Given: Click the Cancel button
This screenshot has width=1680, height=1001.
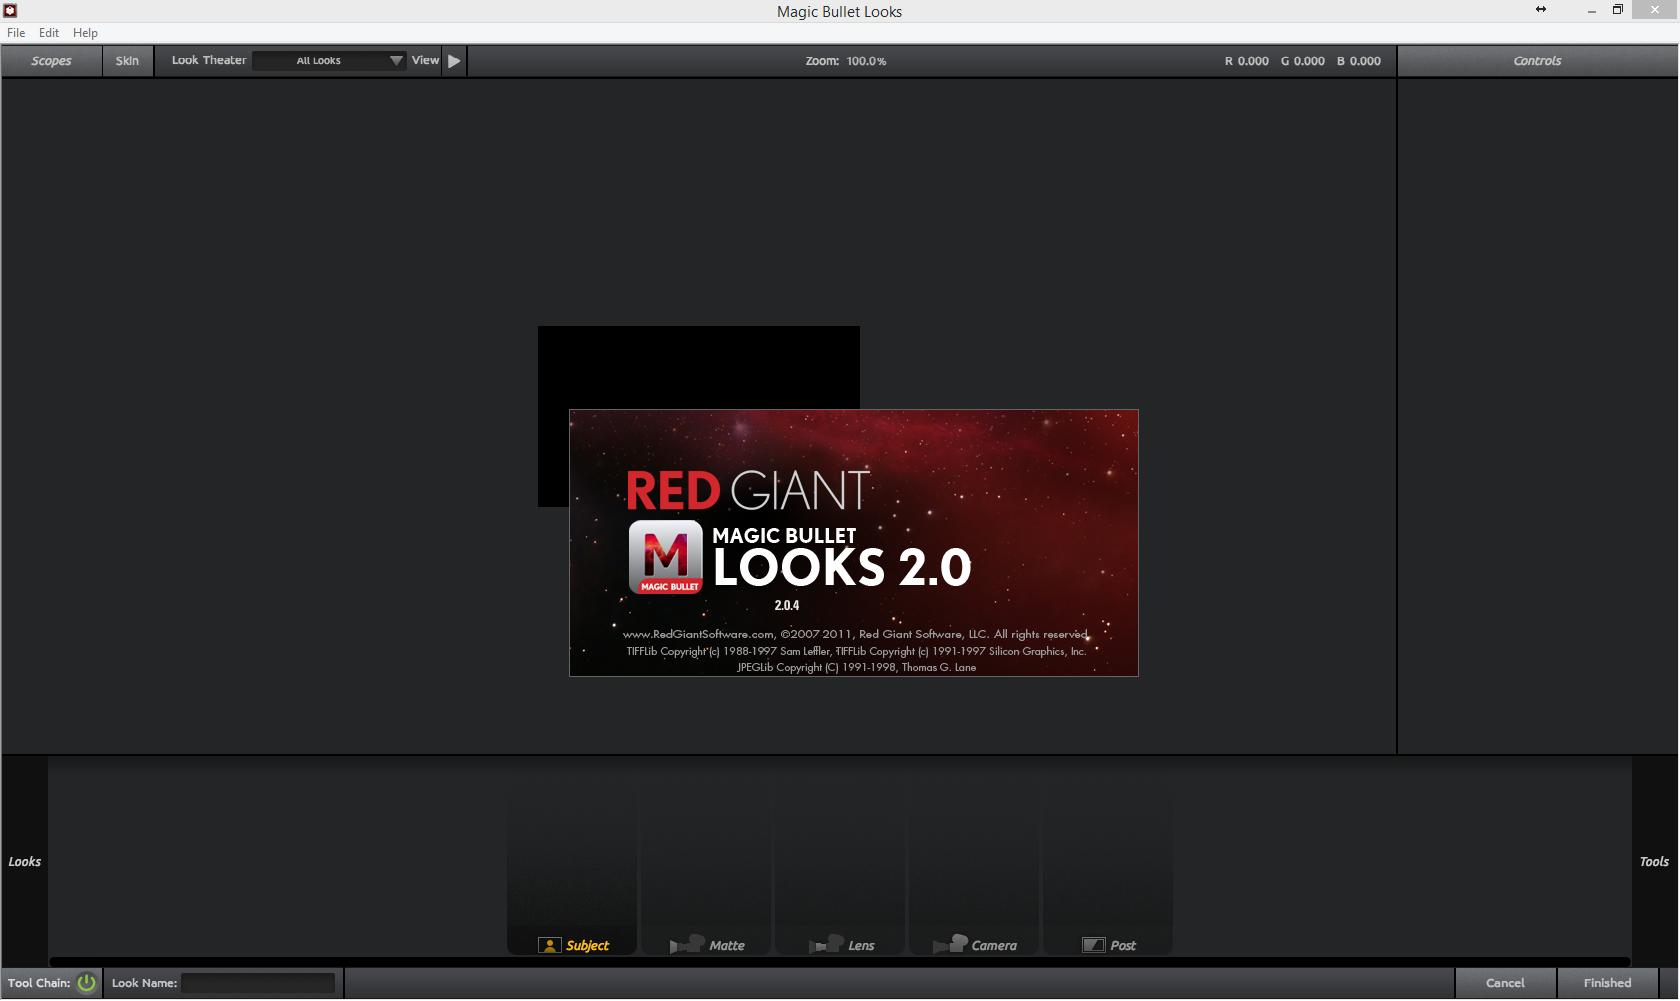Looking at the screenshot, I should click(x=1505, y=983).
